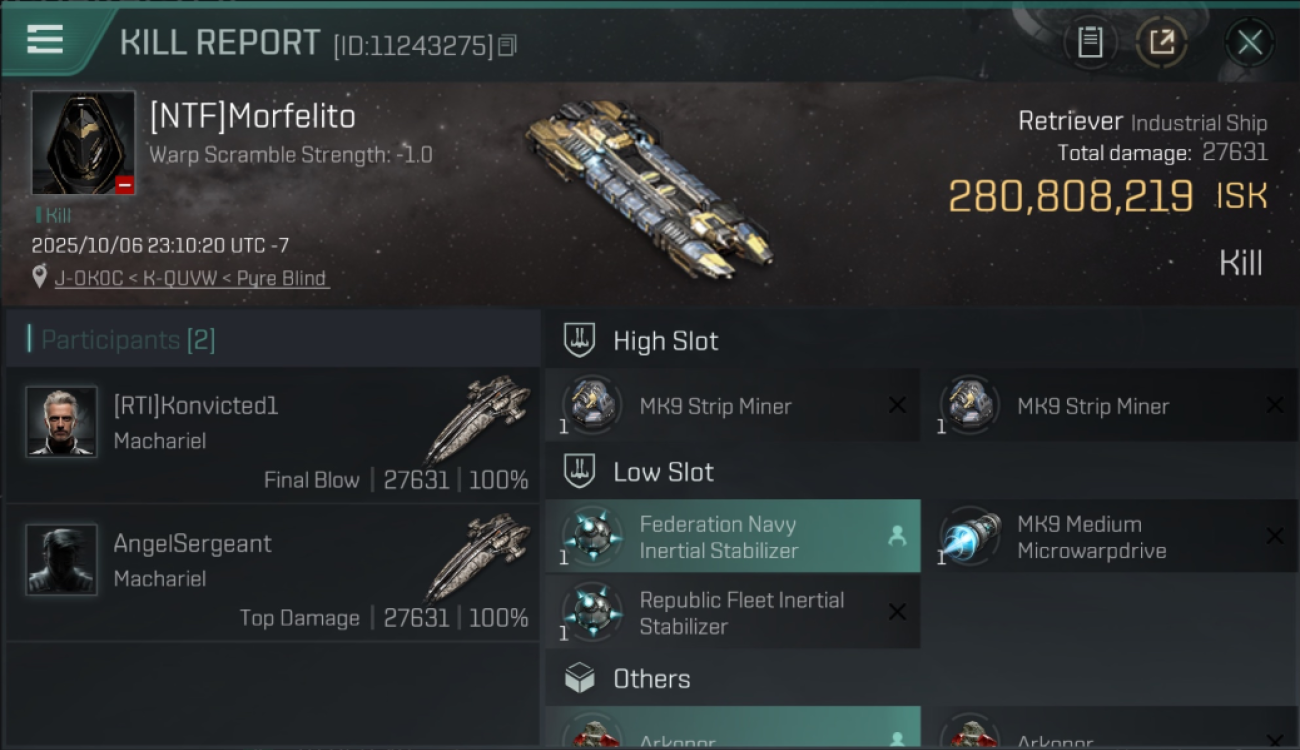The width and height of the screenshot is (1300, 750).
Task: Select the MK9 Medium Microwarpdrive module
Action: click(x=1110, y=537)
